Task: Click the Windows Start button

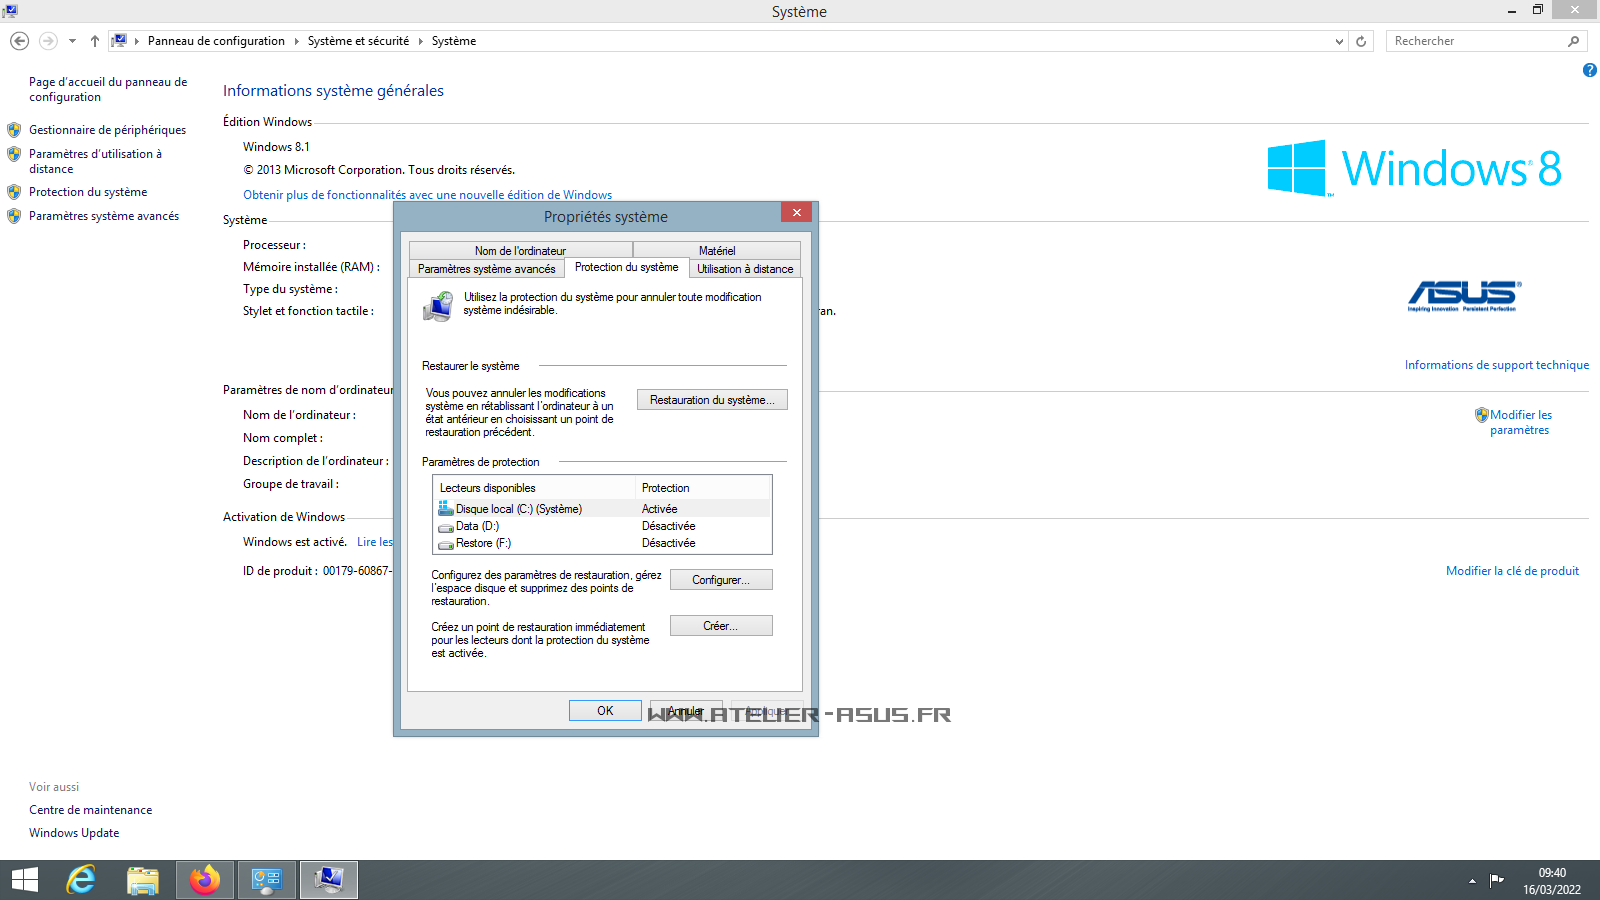Action: [24, 880]
